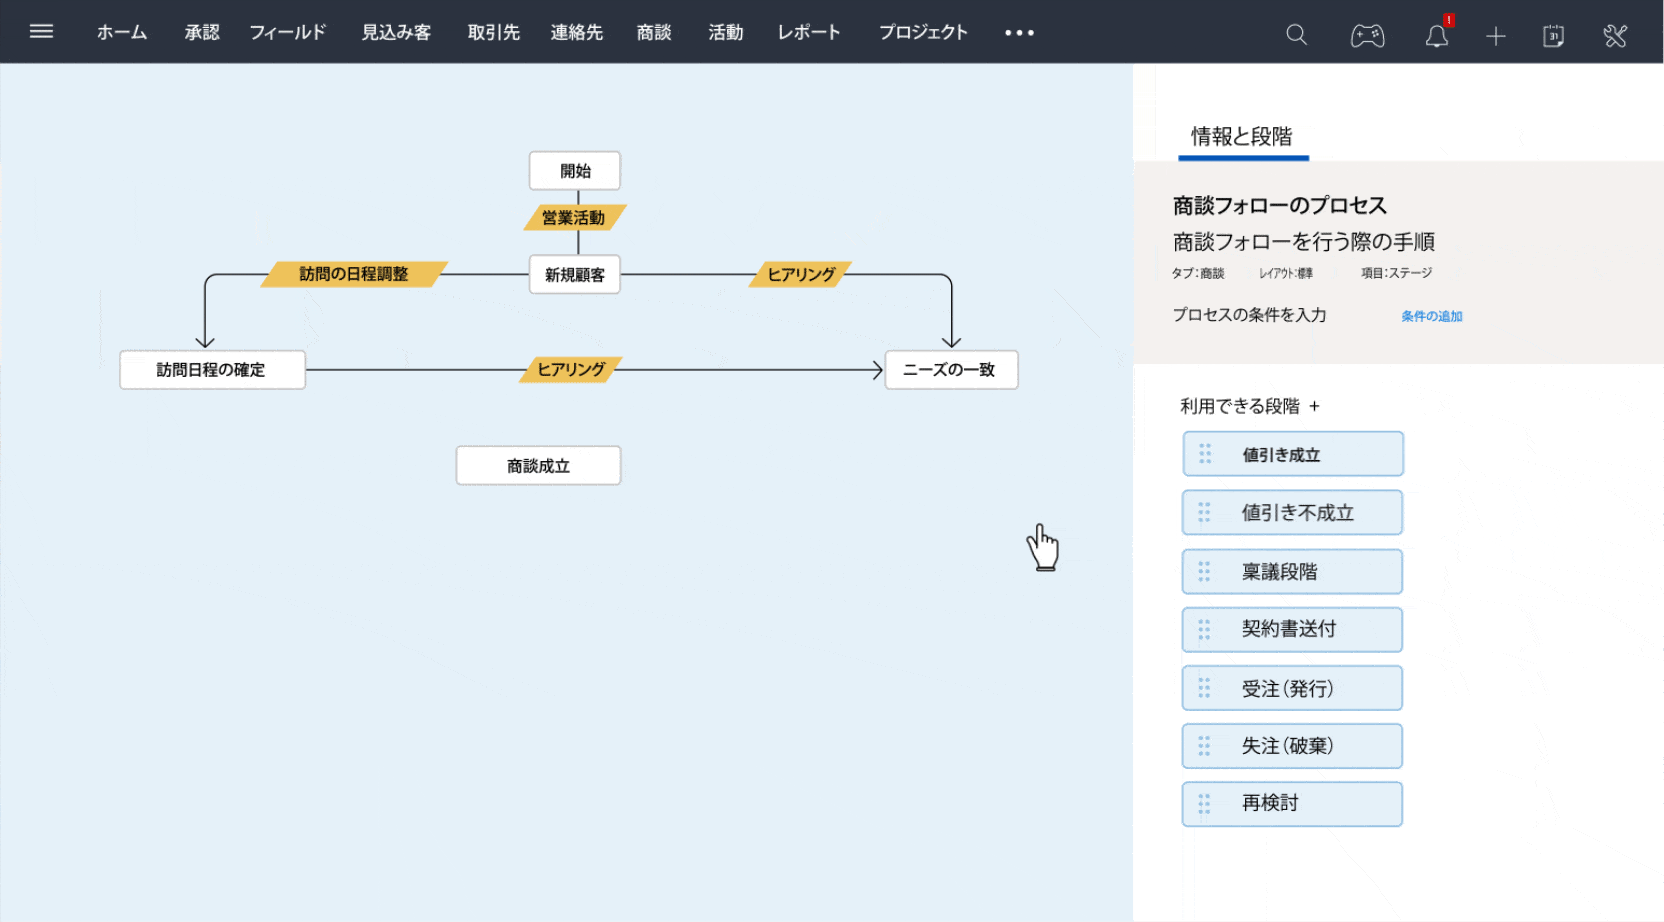Click the 条件の追加 link
This screenshot has width=1664, height=922.
[1431, 316]
